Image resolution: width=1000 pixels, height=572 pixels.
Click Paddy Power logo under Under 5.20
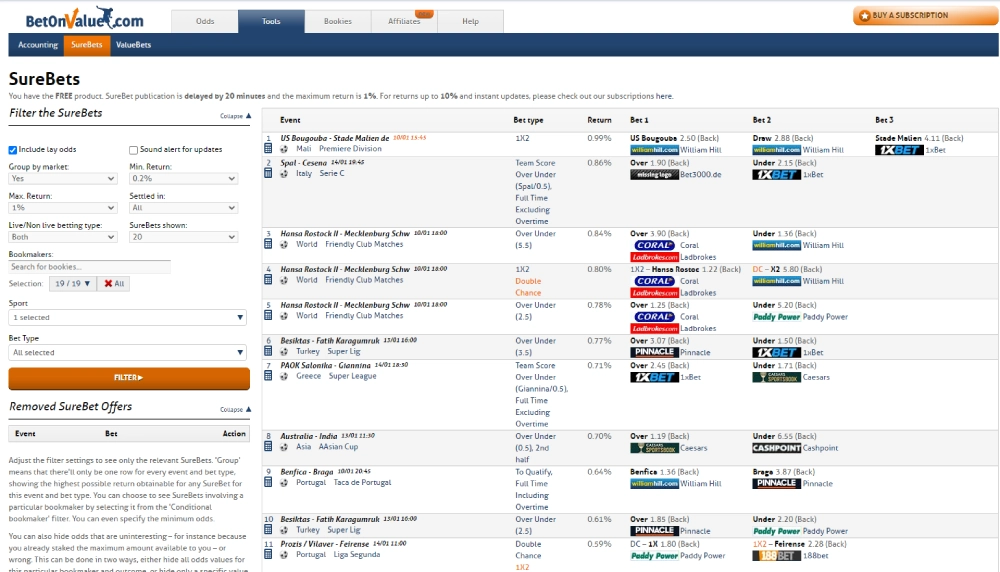pyautogui.click(x=776, y=317)
